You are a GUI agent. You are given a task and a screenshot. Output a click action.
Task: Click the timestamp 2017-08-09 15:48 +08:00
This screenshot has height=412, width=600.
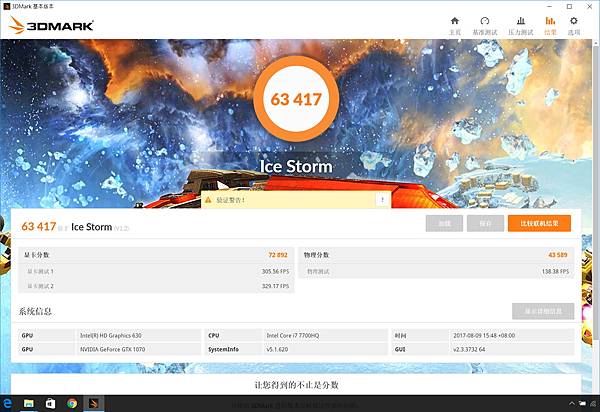[484, 335]
